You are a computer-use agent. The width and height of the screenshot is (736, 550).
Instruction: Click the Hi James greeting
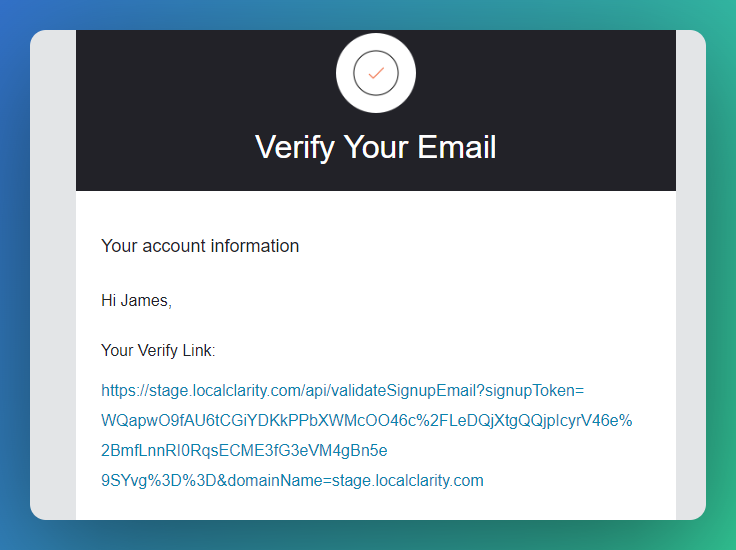137,300
